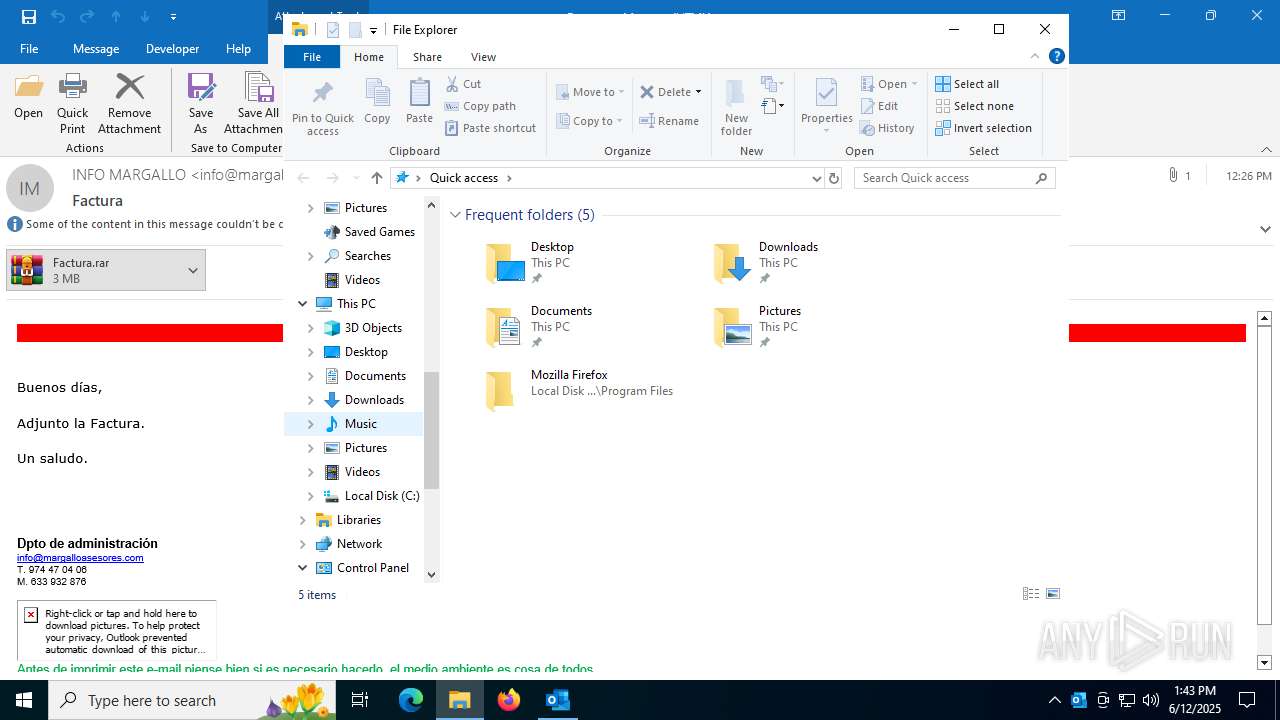Click the Rename ribbon button
Viewport: 1280px width, 720px height.
[x=669, y=121]
